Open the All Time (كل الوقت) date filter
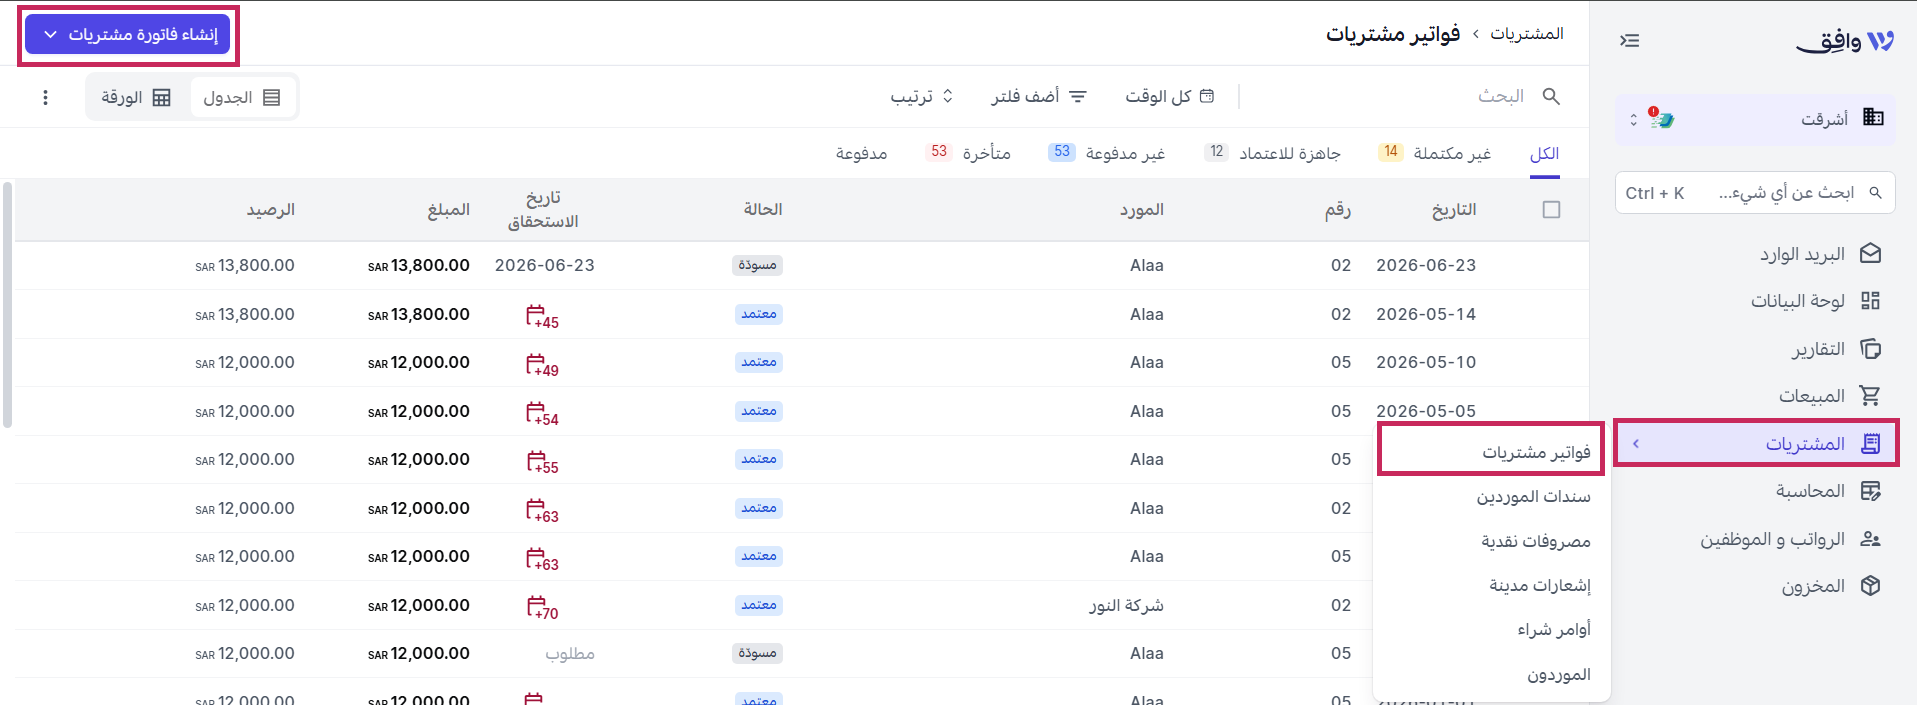This screenshot has height=705, width=1917. coord(1170,96)
